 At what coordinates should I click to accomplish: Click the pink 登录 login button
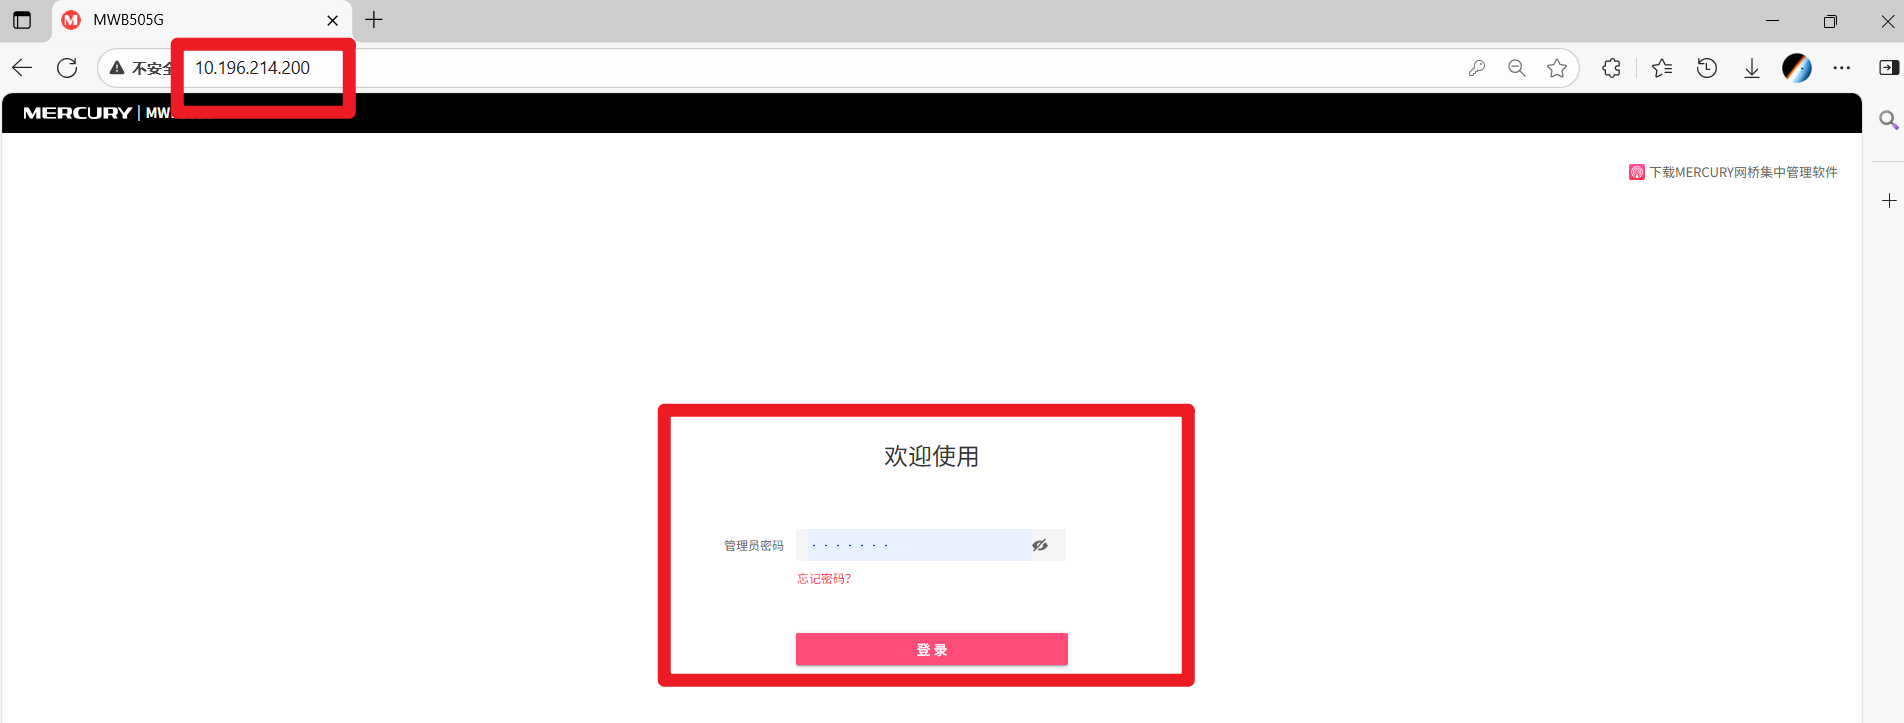(931, 649)
